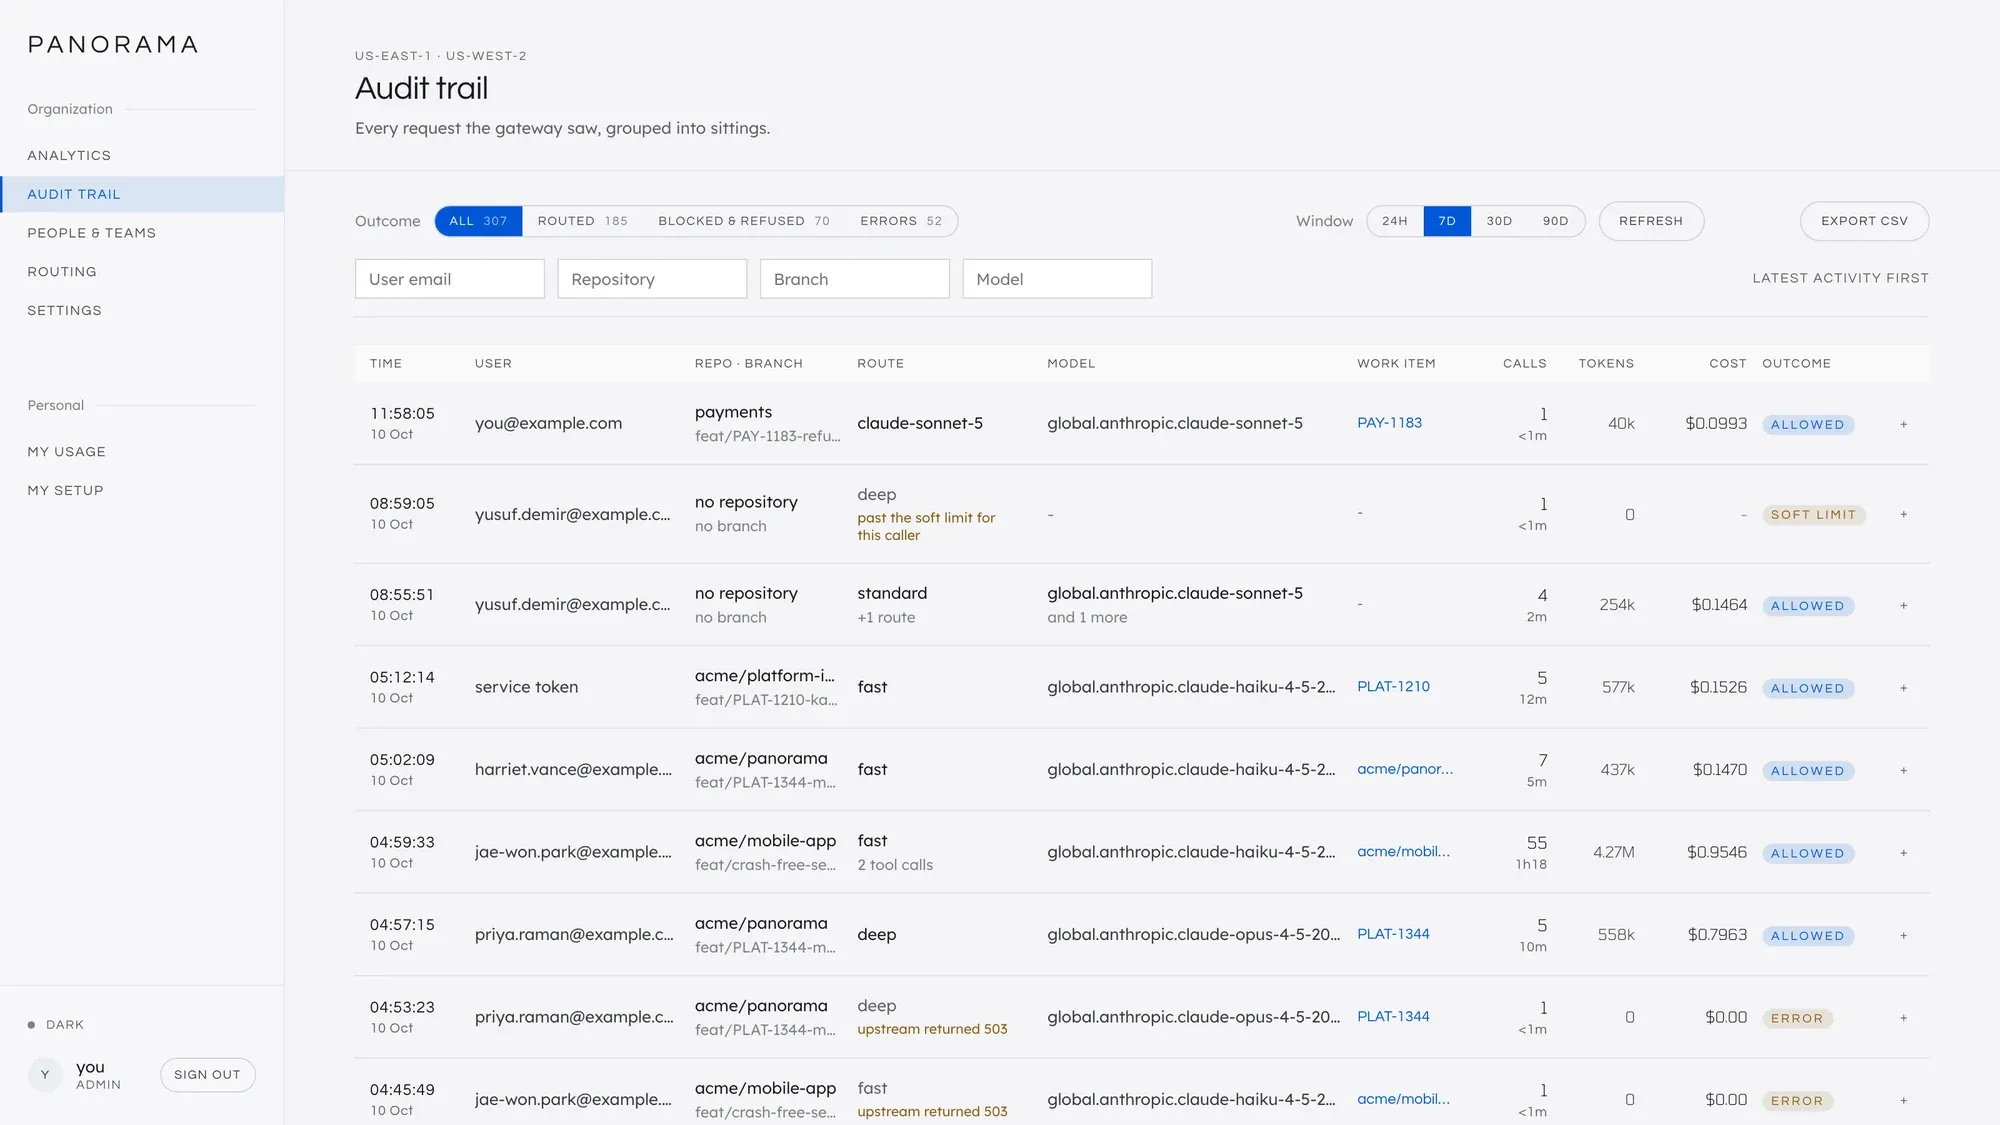
Task: Expand the jae-won.park row at 04:59:33
Action: coord(1903,853)
